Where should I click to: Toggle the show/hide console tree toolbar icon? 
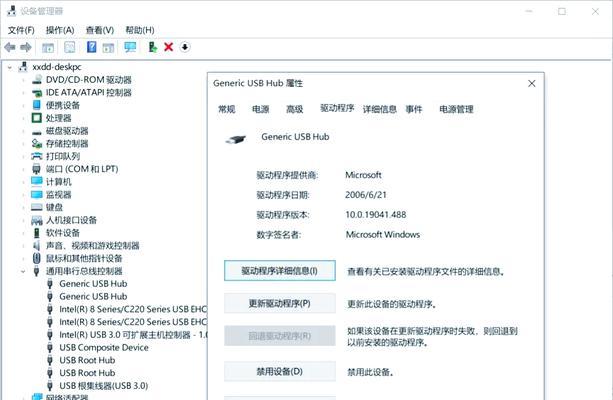point(48,48)
